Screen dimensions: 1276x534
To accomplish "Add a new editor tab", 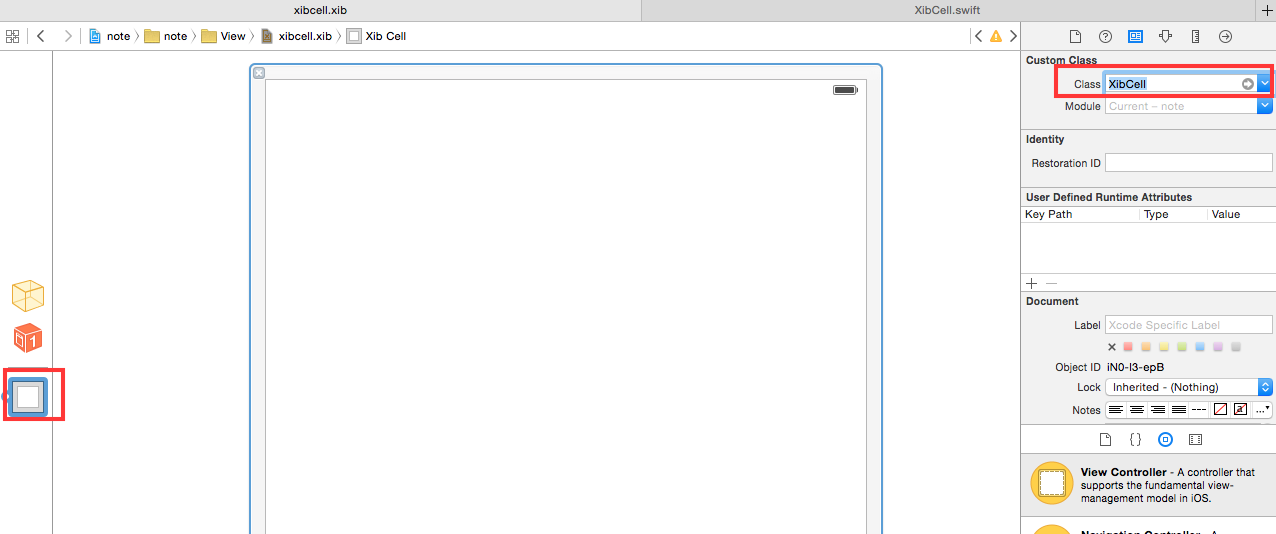I will click(1266, 9).
